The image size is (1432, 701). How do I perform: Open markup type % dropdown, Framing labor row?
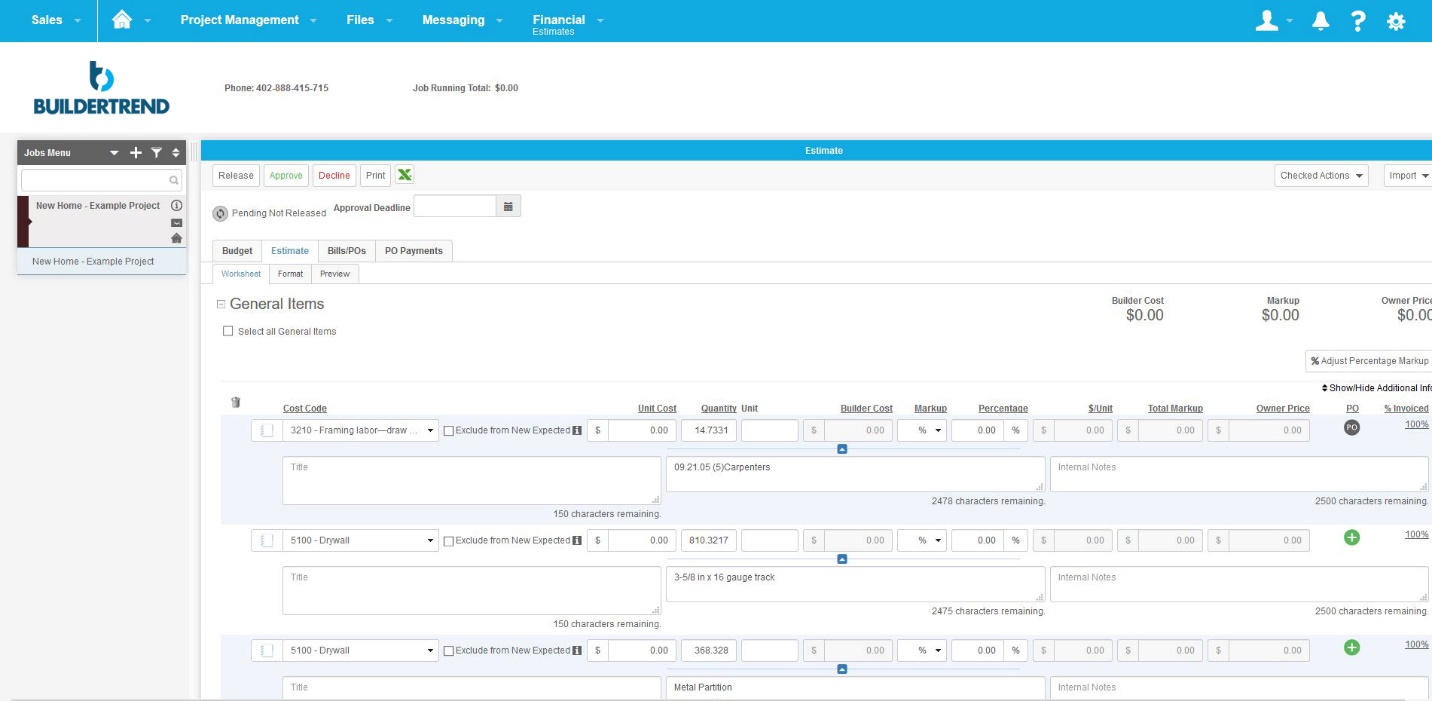pos(922,430)
